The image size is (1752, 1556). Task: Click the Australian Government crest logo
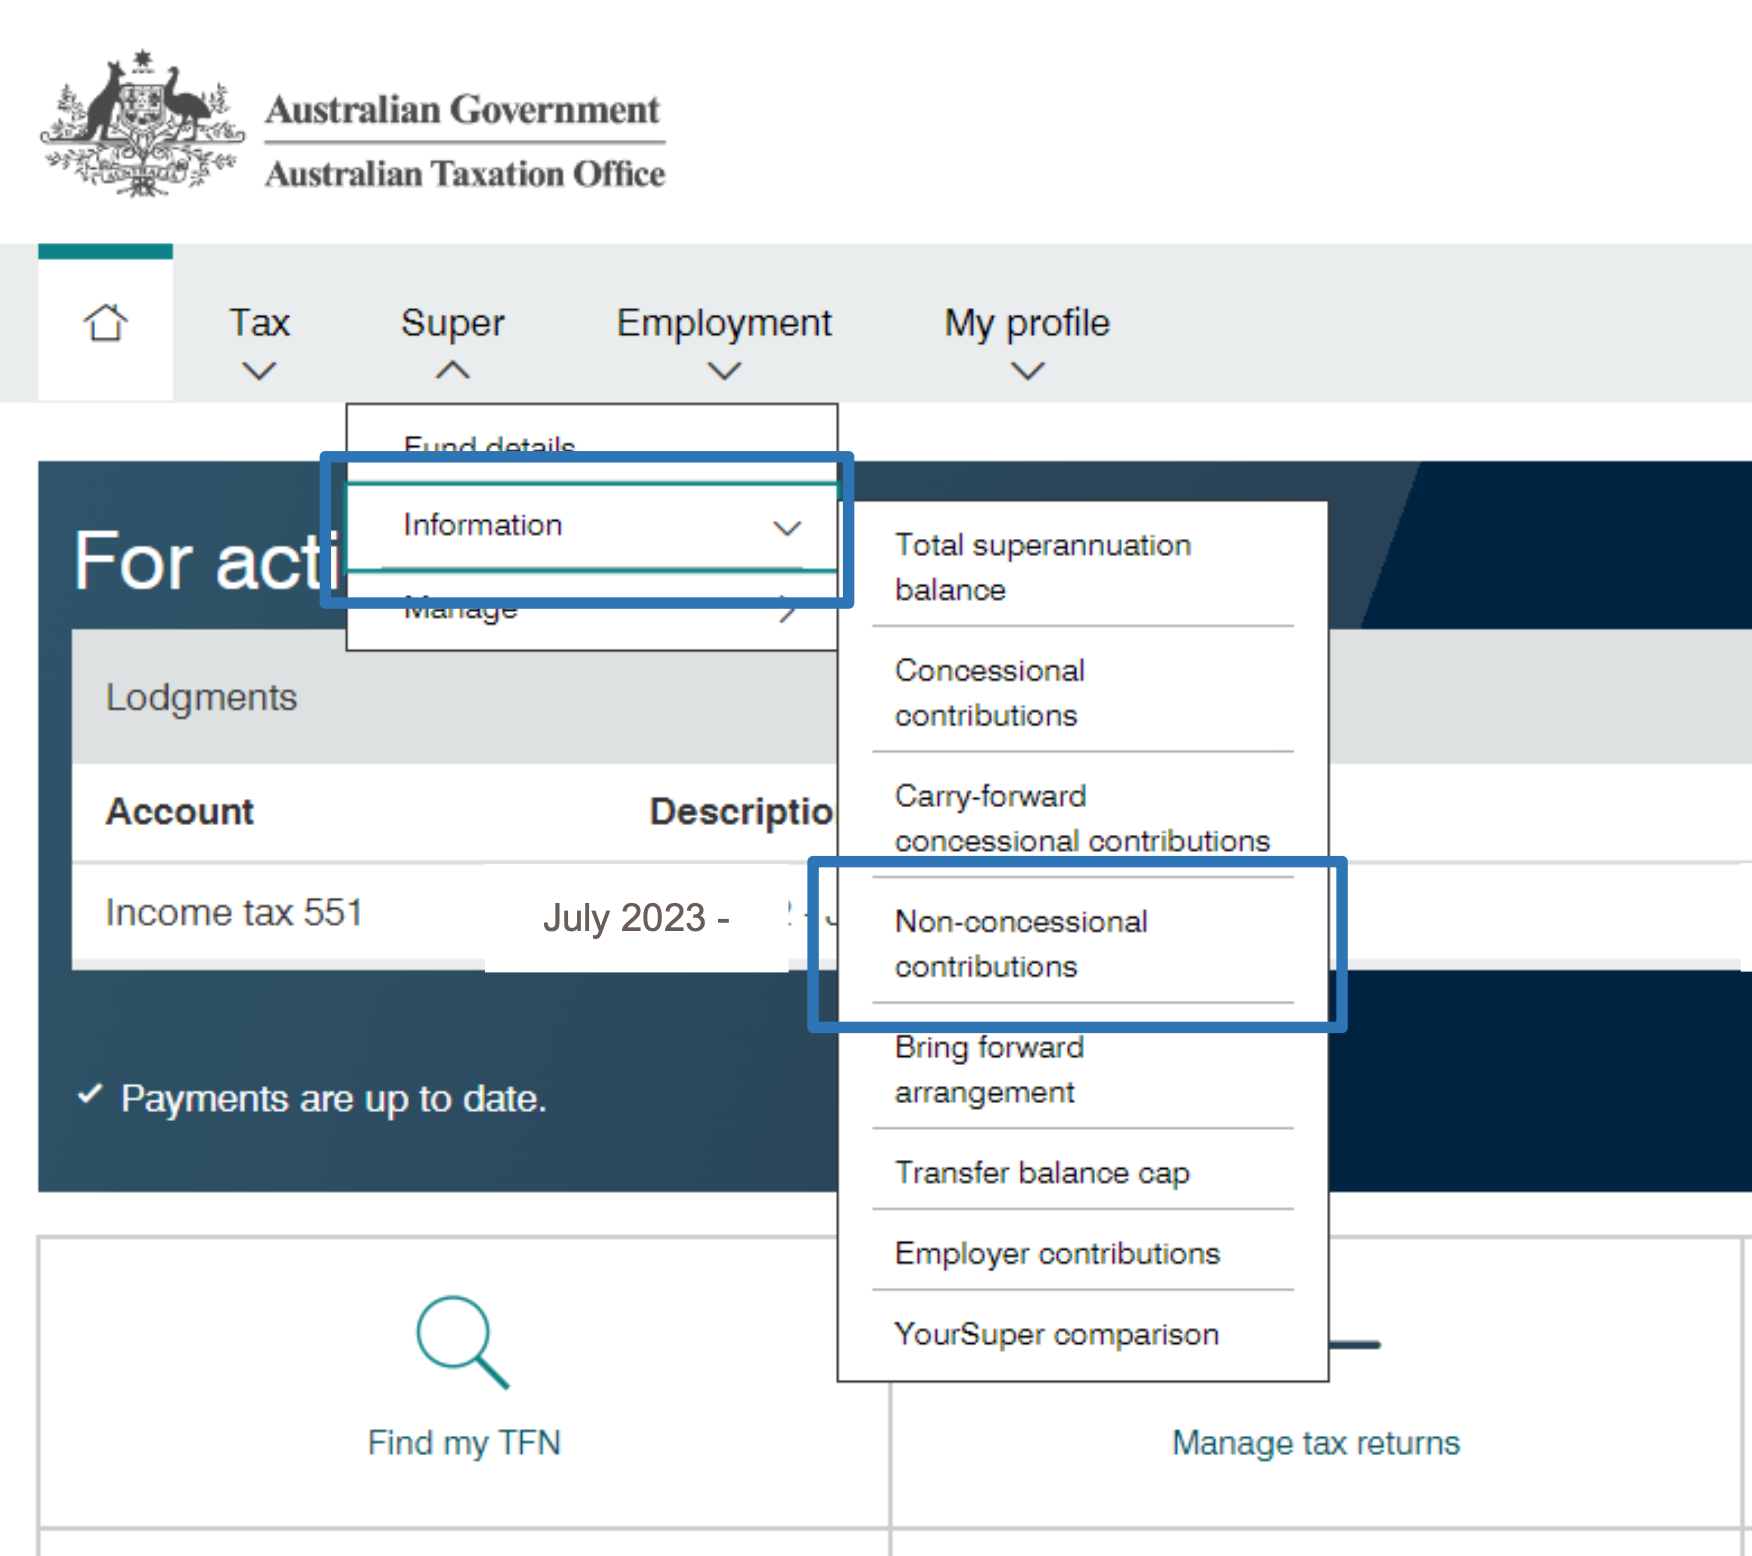141,125
